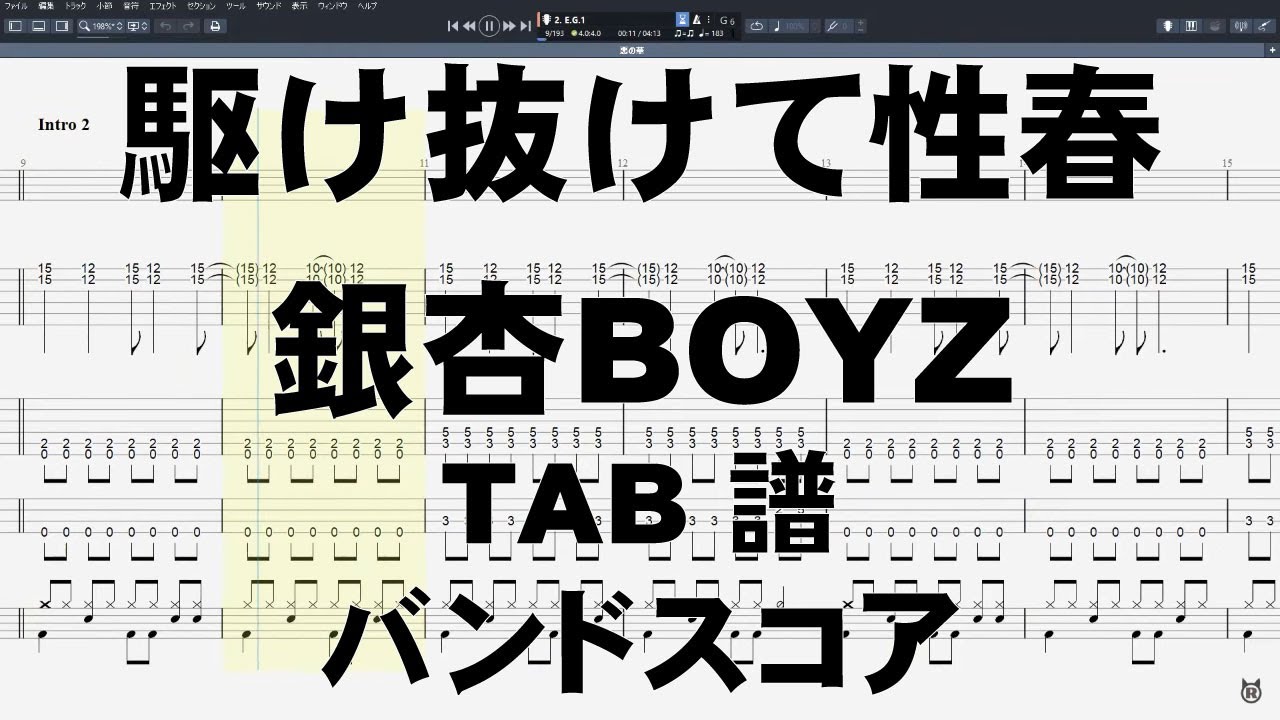Show the guitar fretboard view

[x=1168, y=26]
